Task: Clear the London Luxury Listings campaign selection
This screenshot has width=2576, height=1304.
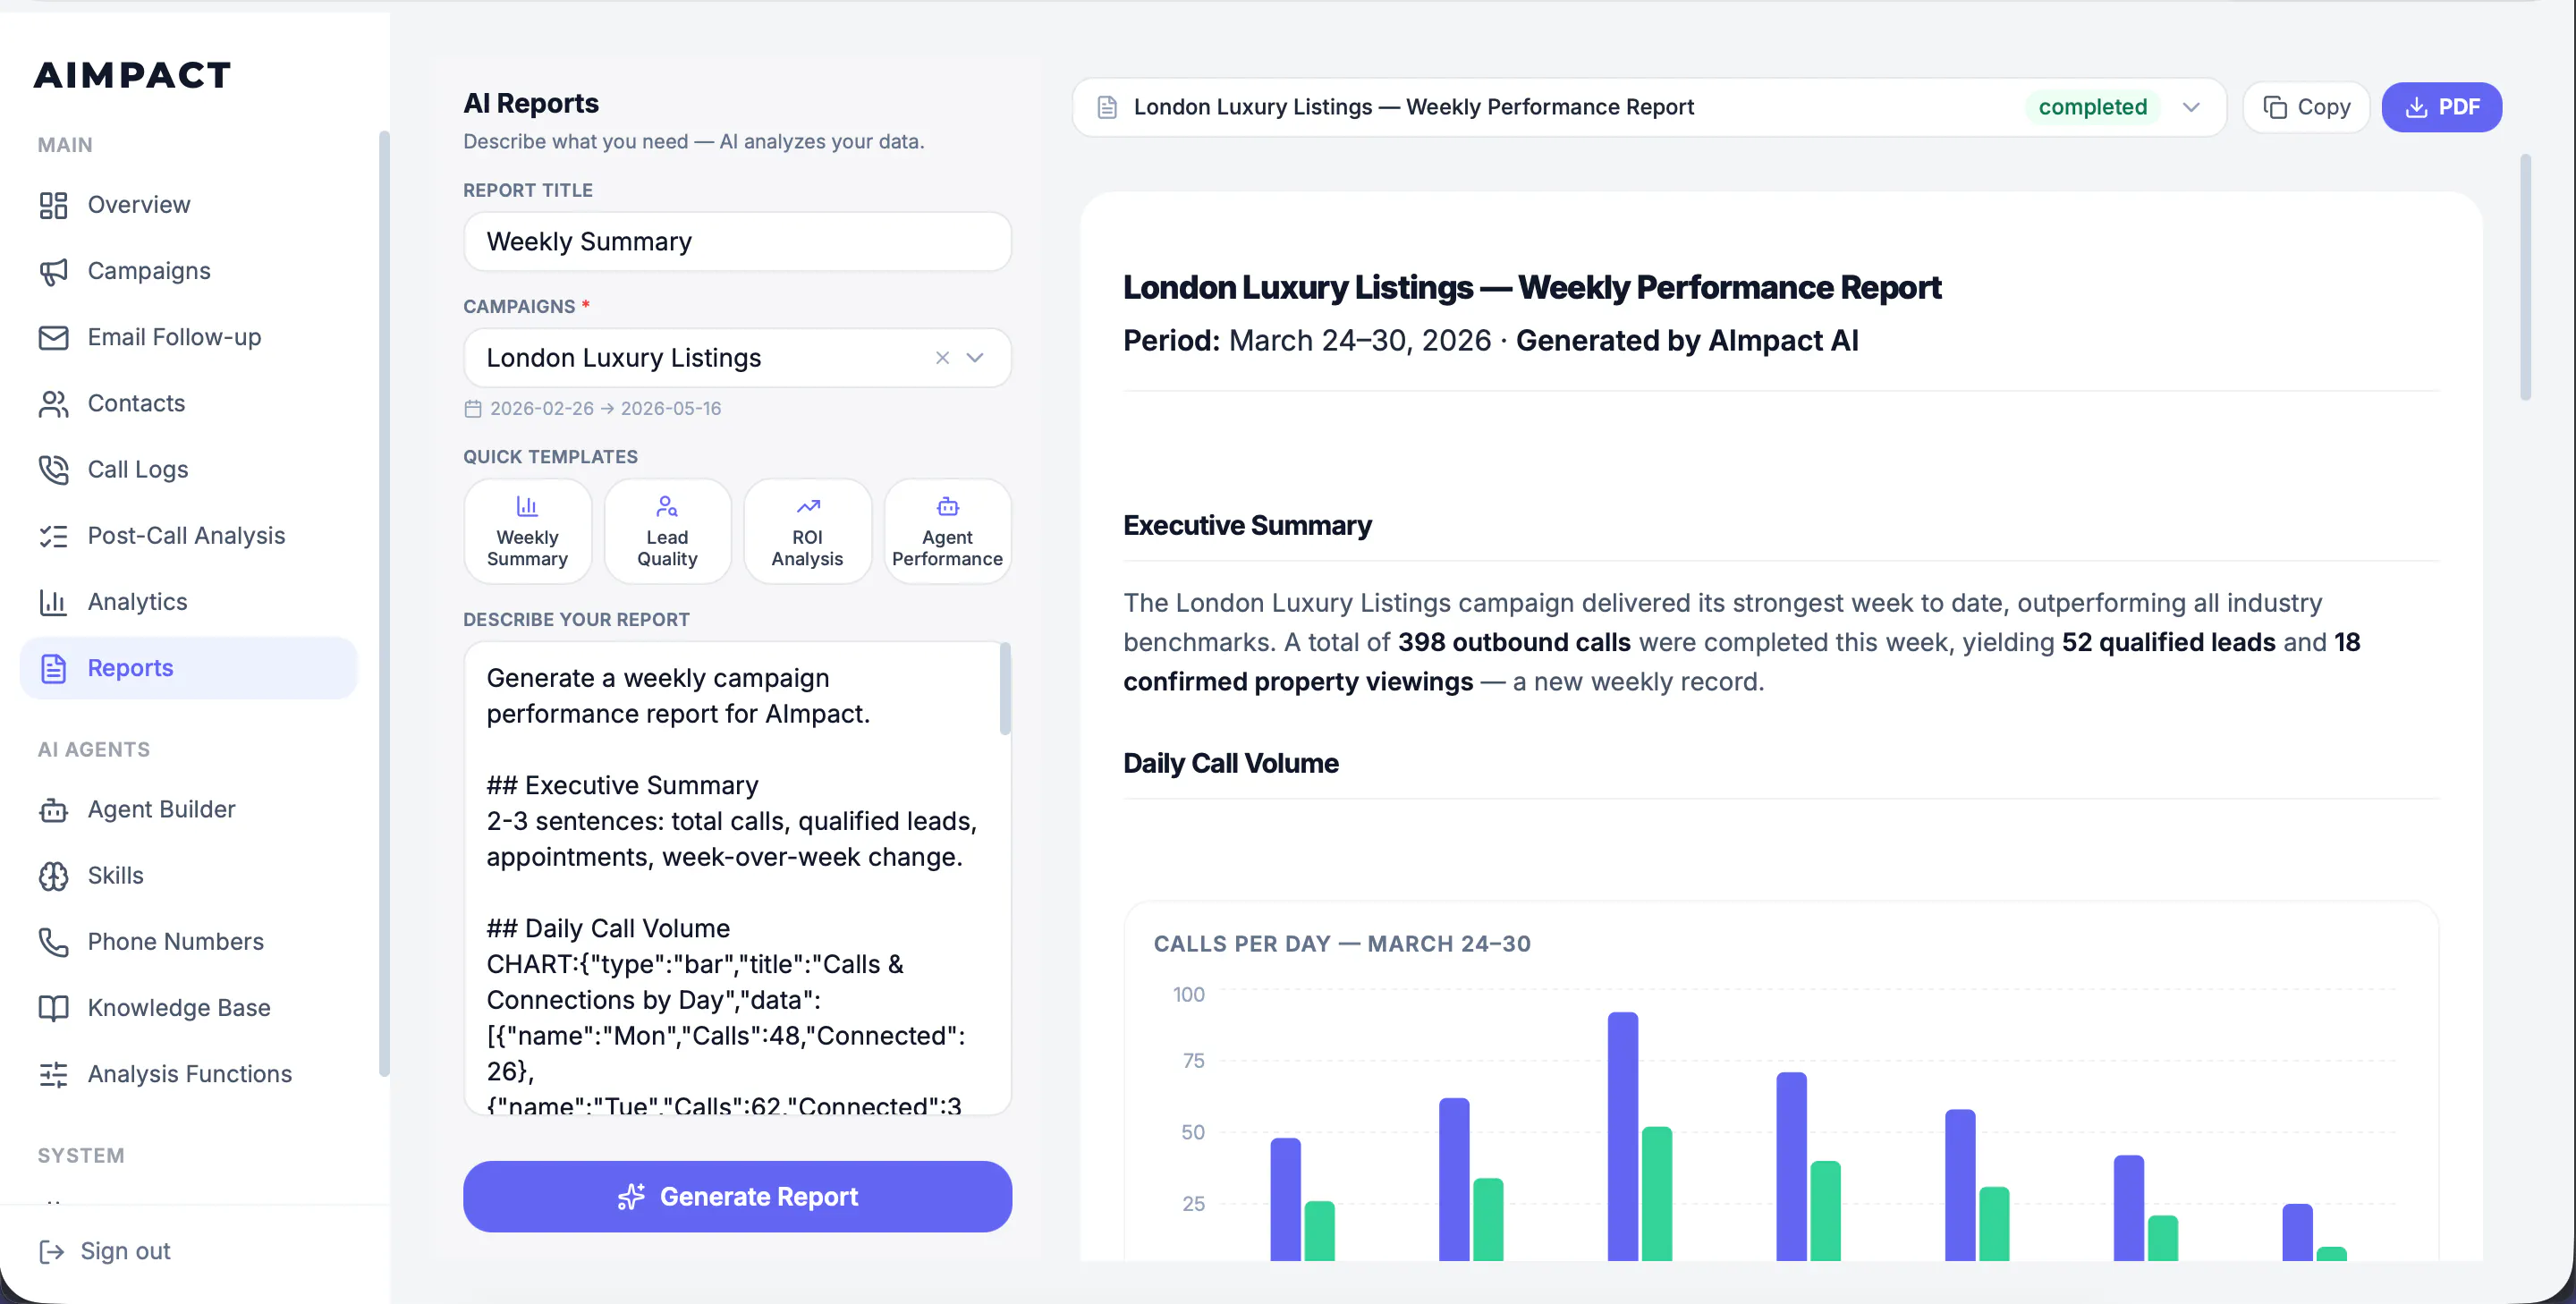Action: [942, 358]
